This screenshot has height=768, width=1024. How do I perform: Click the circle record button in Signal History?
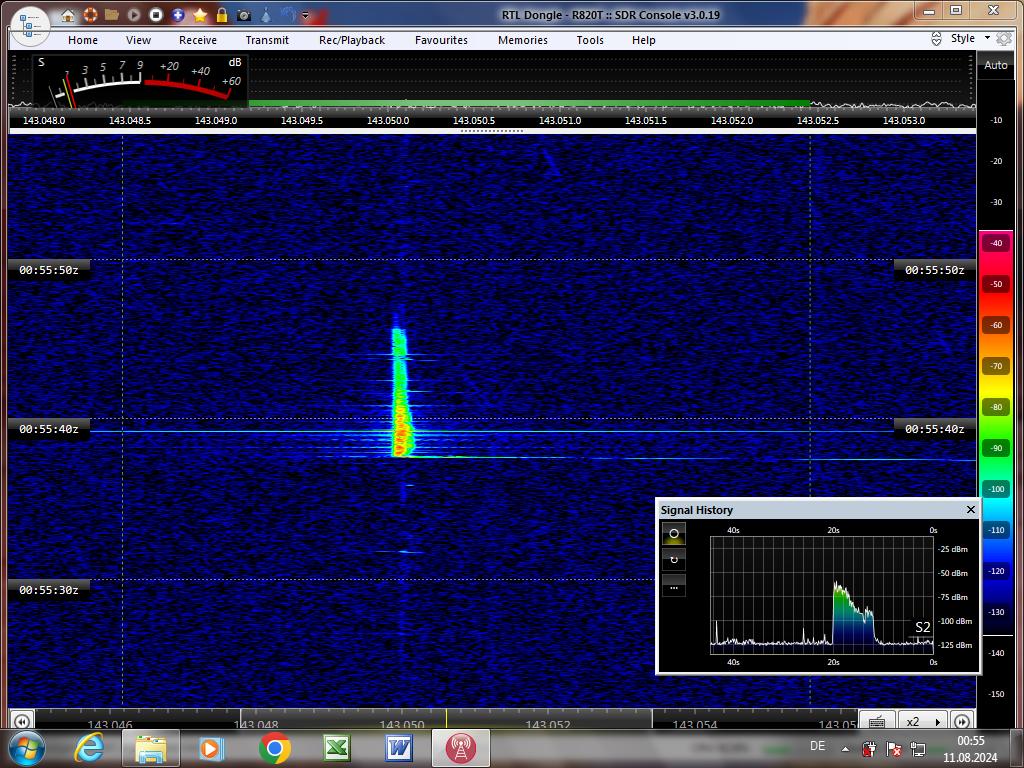[674, 534]
